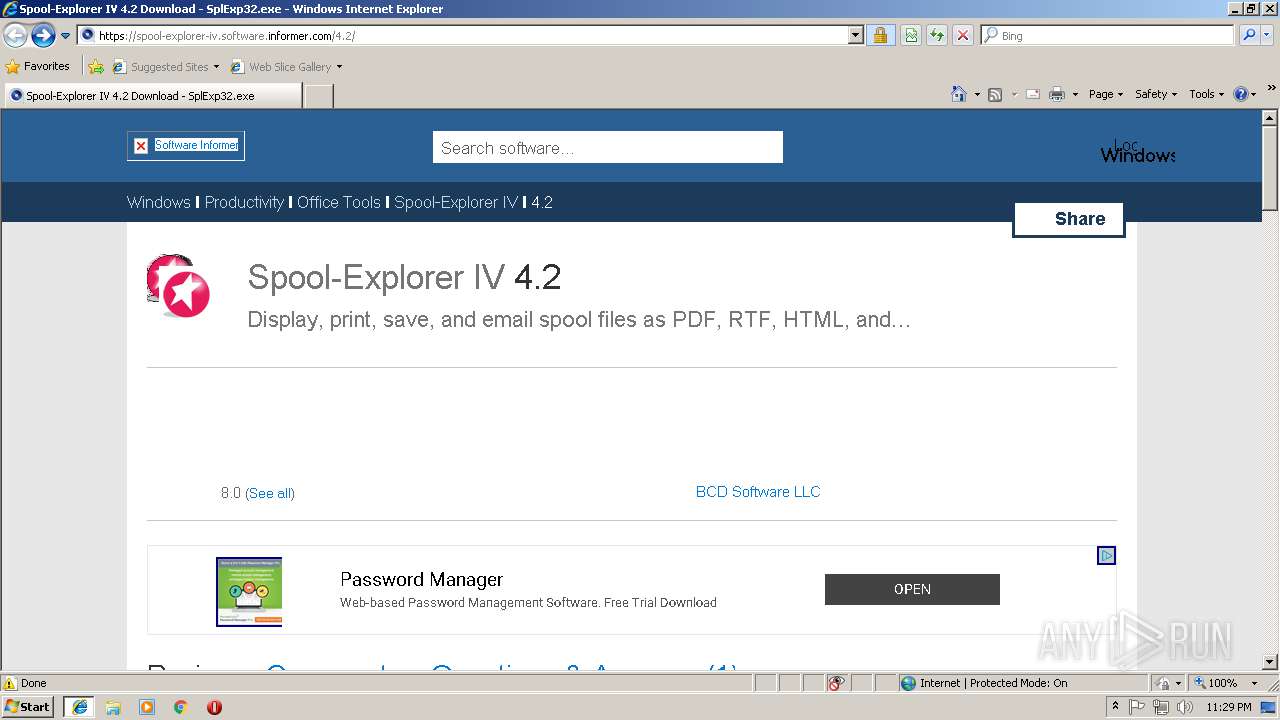Click the page scrollbar up arrow

pyautogui.click(x=1270, y=118)
